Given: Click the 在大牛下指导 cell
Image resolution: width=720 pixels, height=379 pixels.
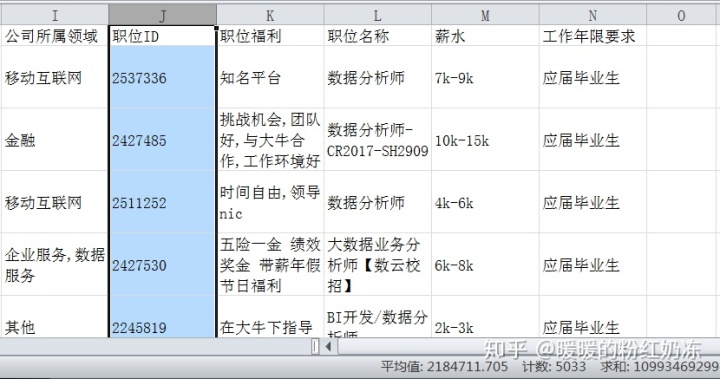Looking at the screenshot, I should 270,317.
